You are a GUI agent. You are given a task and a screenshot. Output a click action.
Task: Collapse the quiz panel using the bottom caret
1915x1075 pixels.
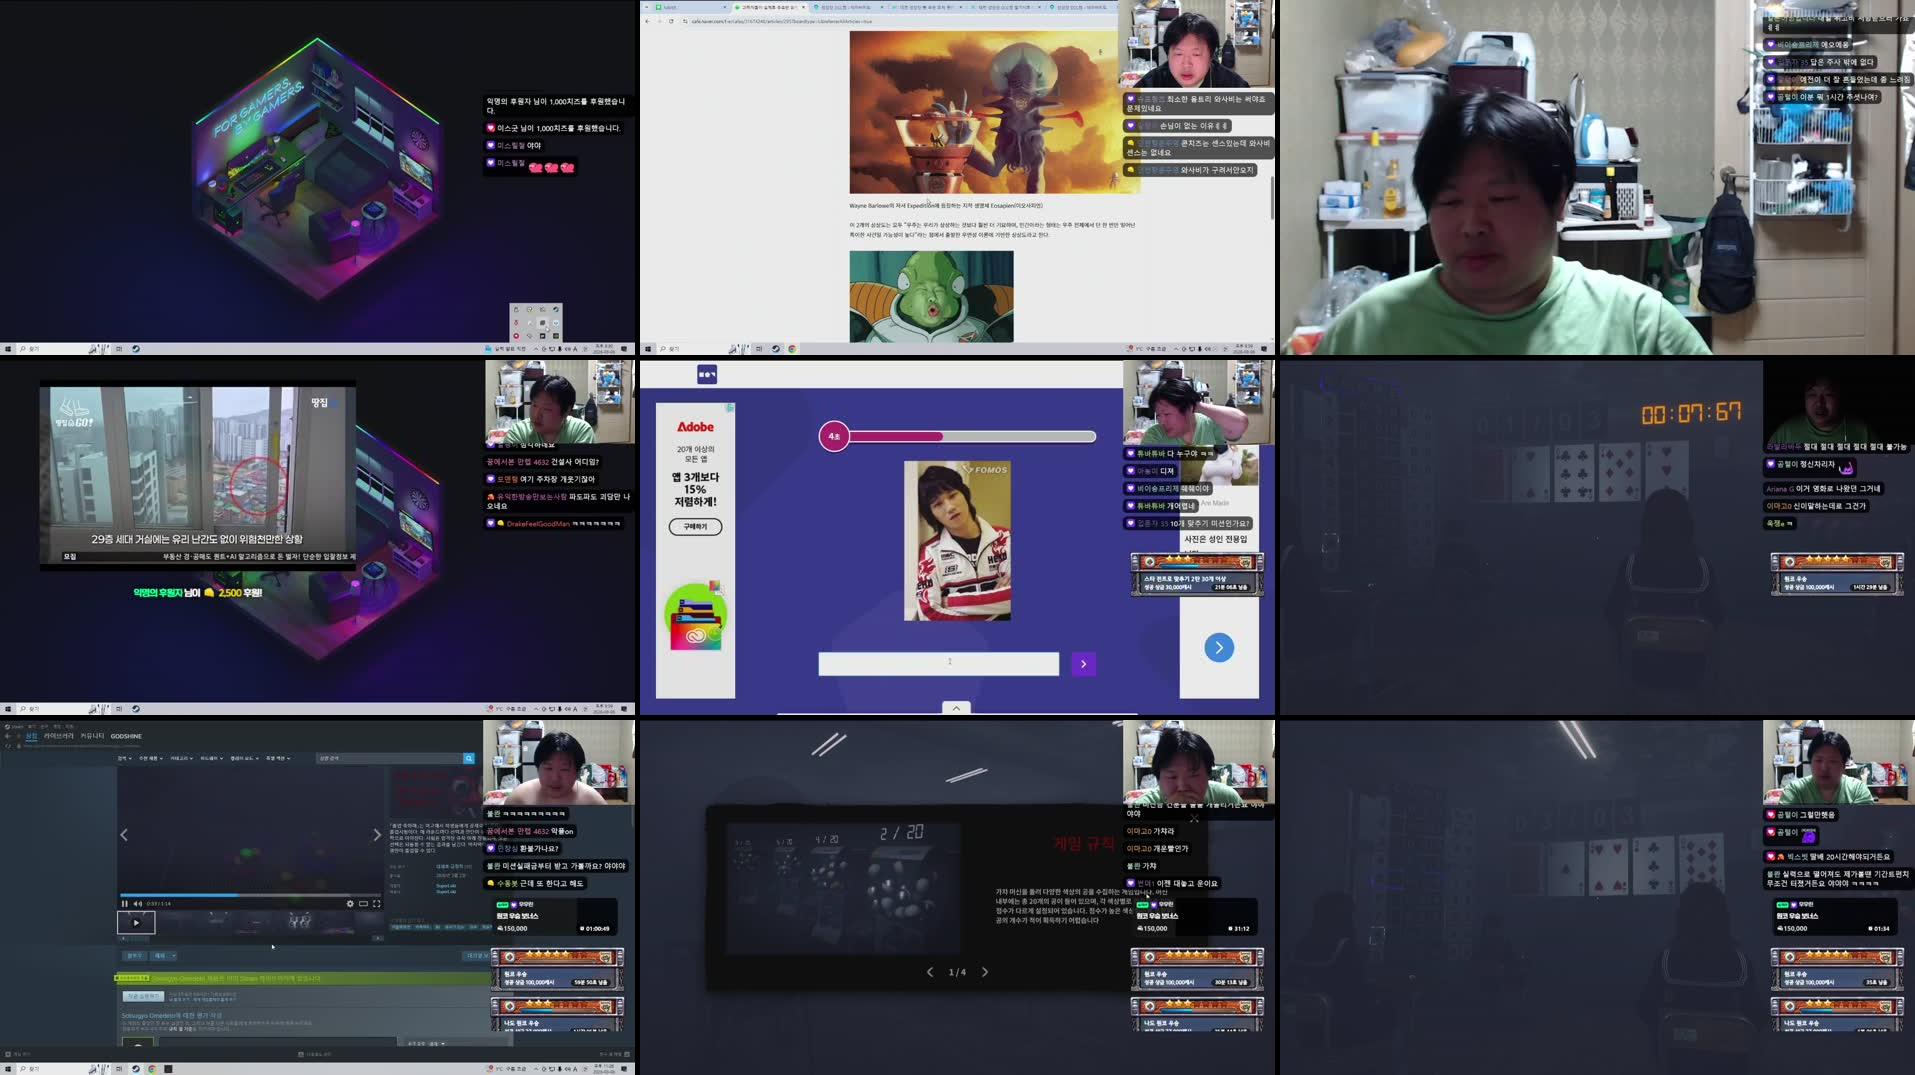coord(956,707)
